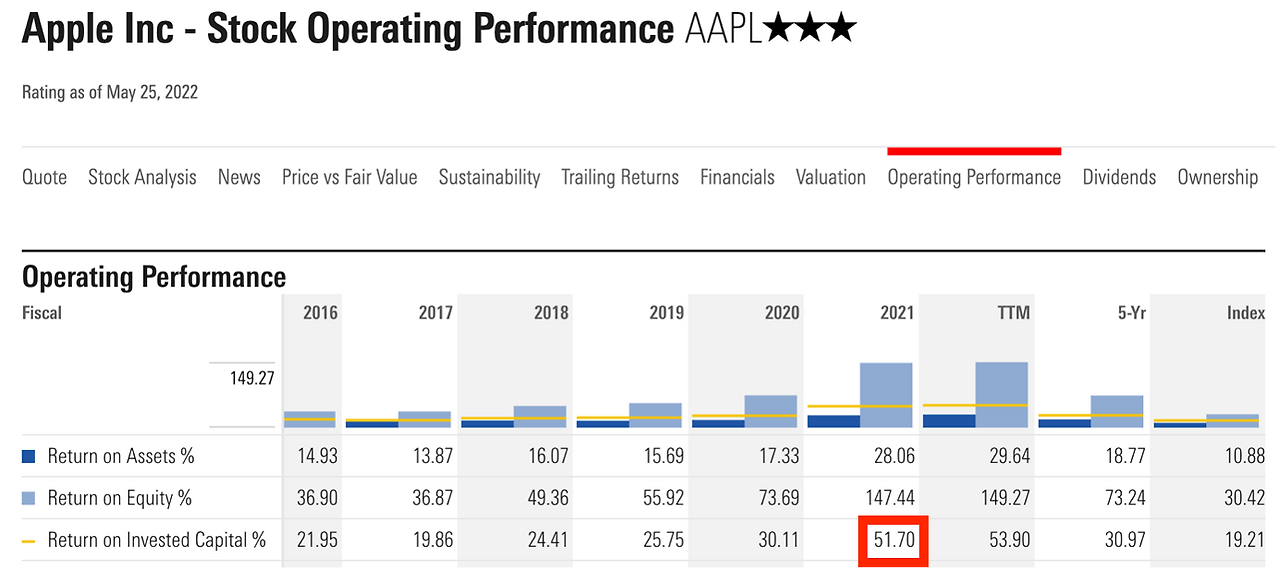This screenshot has height=570, width=1280.
Task: Select the Financials tab
Action: coord(737,177)
